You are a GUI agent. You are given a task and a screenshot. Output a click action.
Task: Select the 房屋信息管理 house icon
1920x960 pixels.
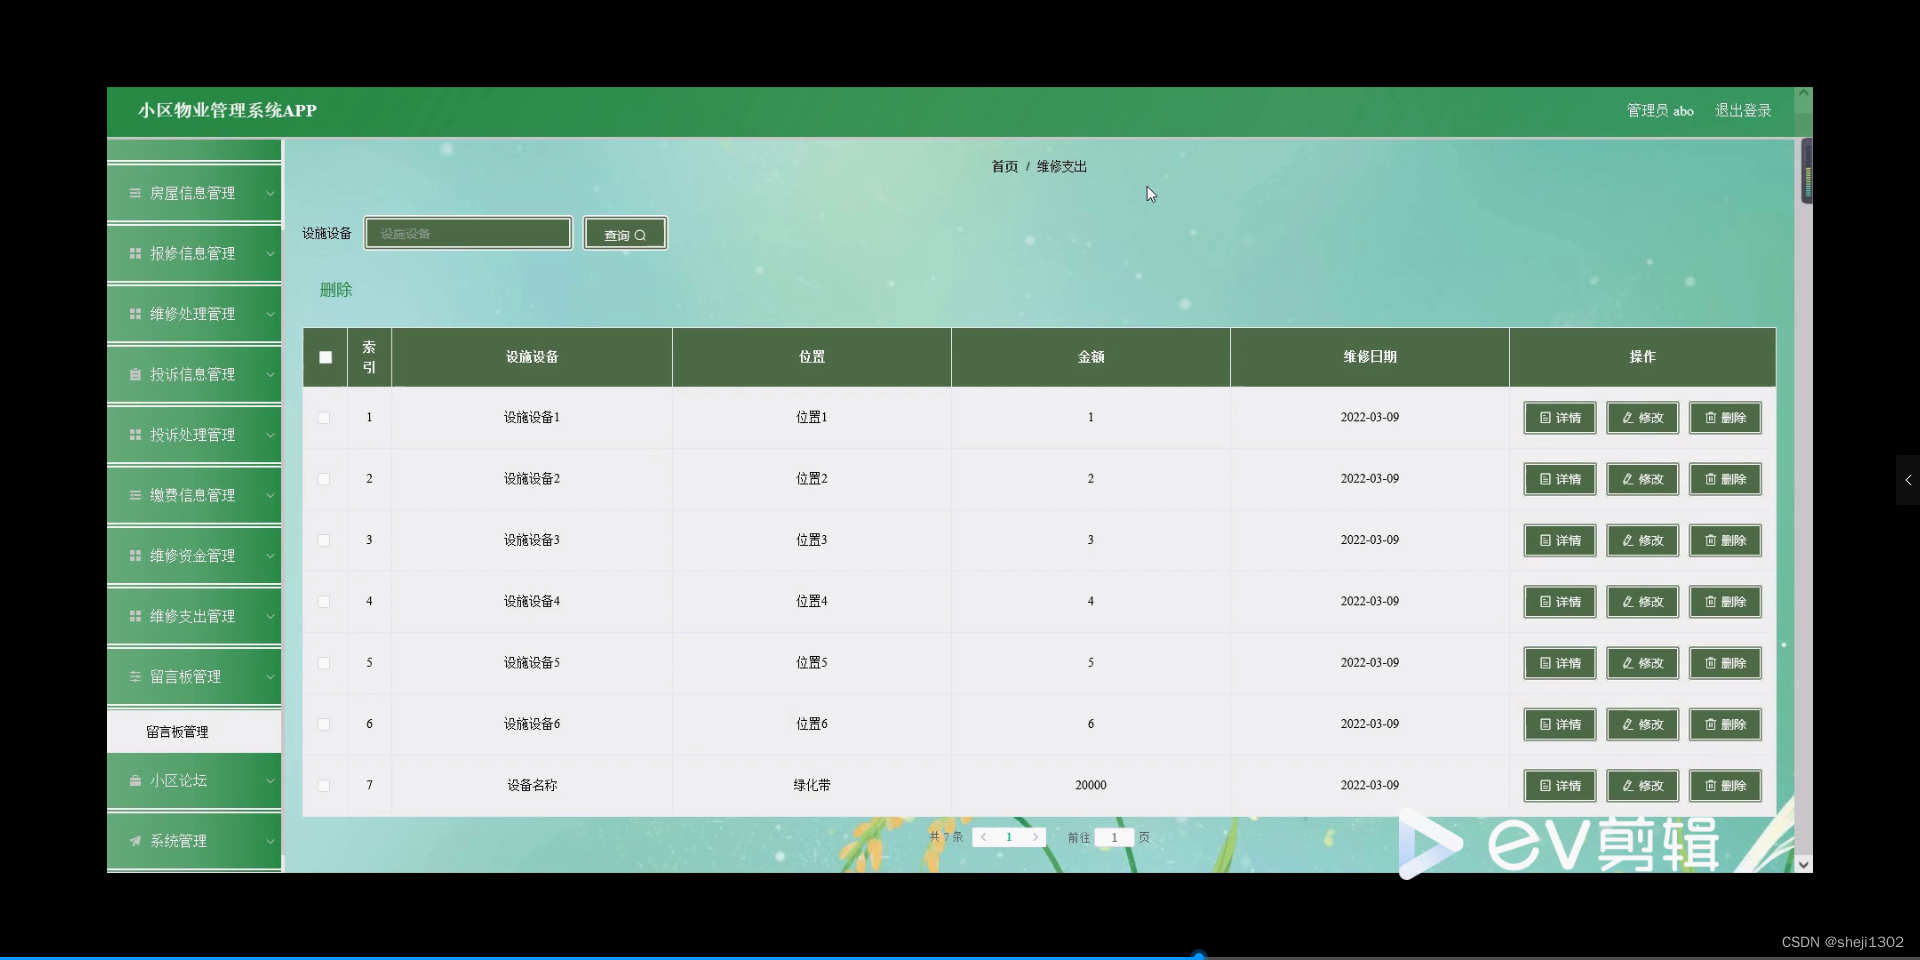[135, 193]
